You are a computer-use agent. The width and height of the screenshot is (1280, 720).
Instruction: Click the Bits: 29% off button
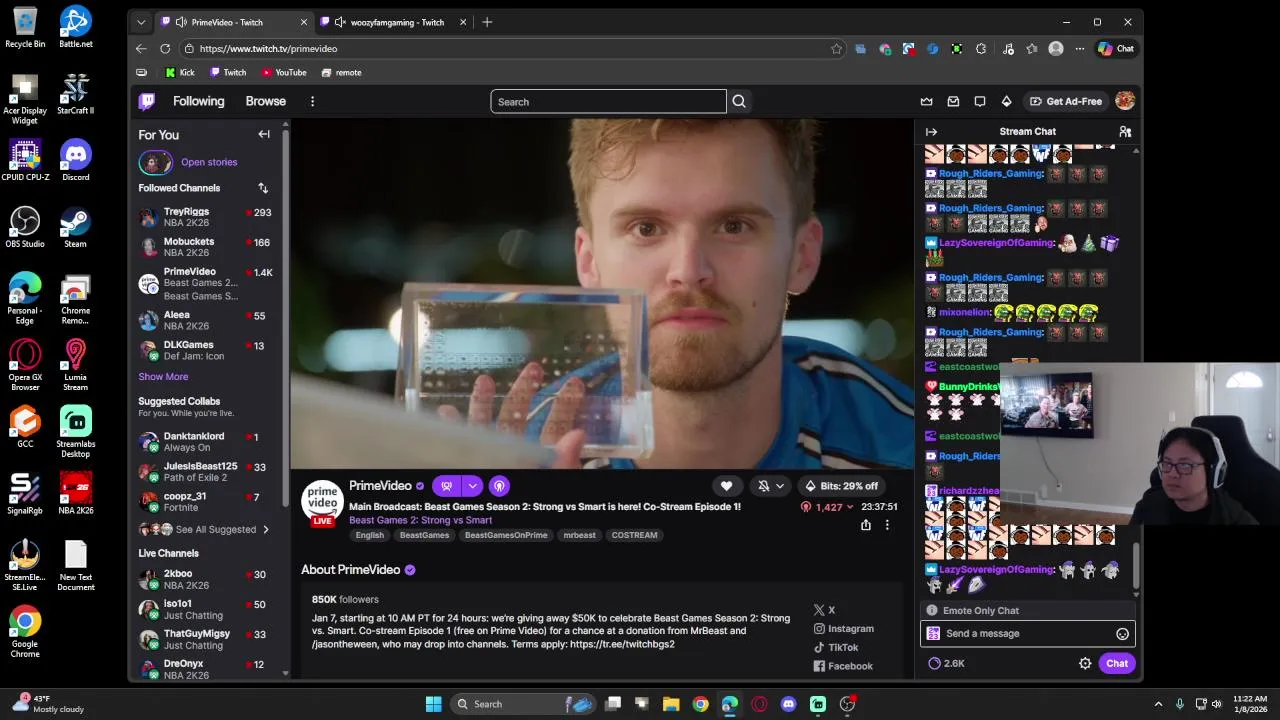coord(841,486)
